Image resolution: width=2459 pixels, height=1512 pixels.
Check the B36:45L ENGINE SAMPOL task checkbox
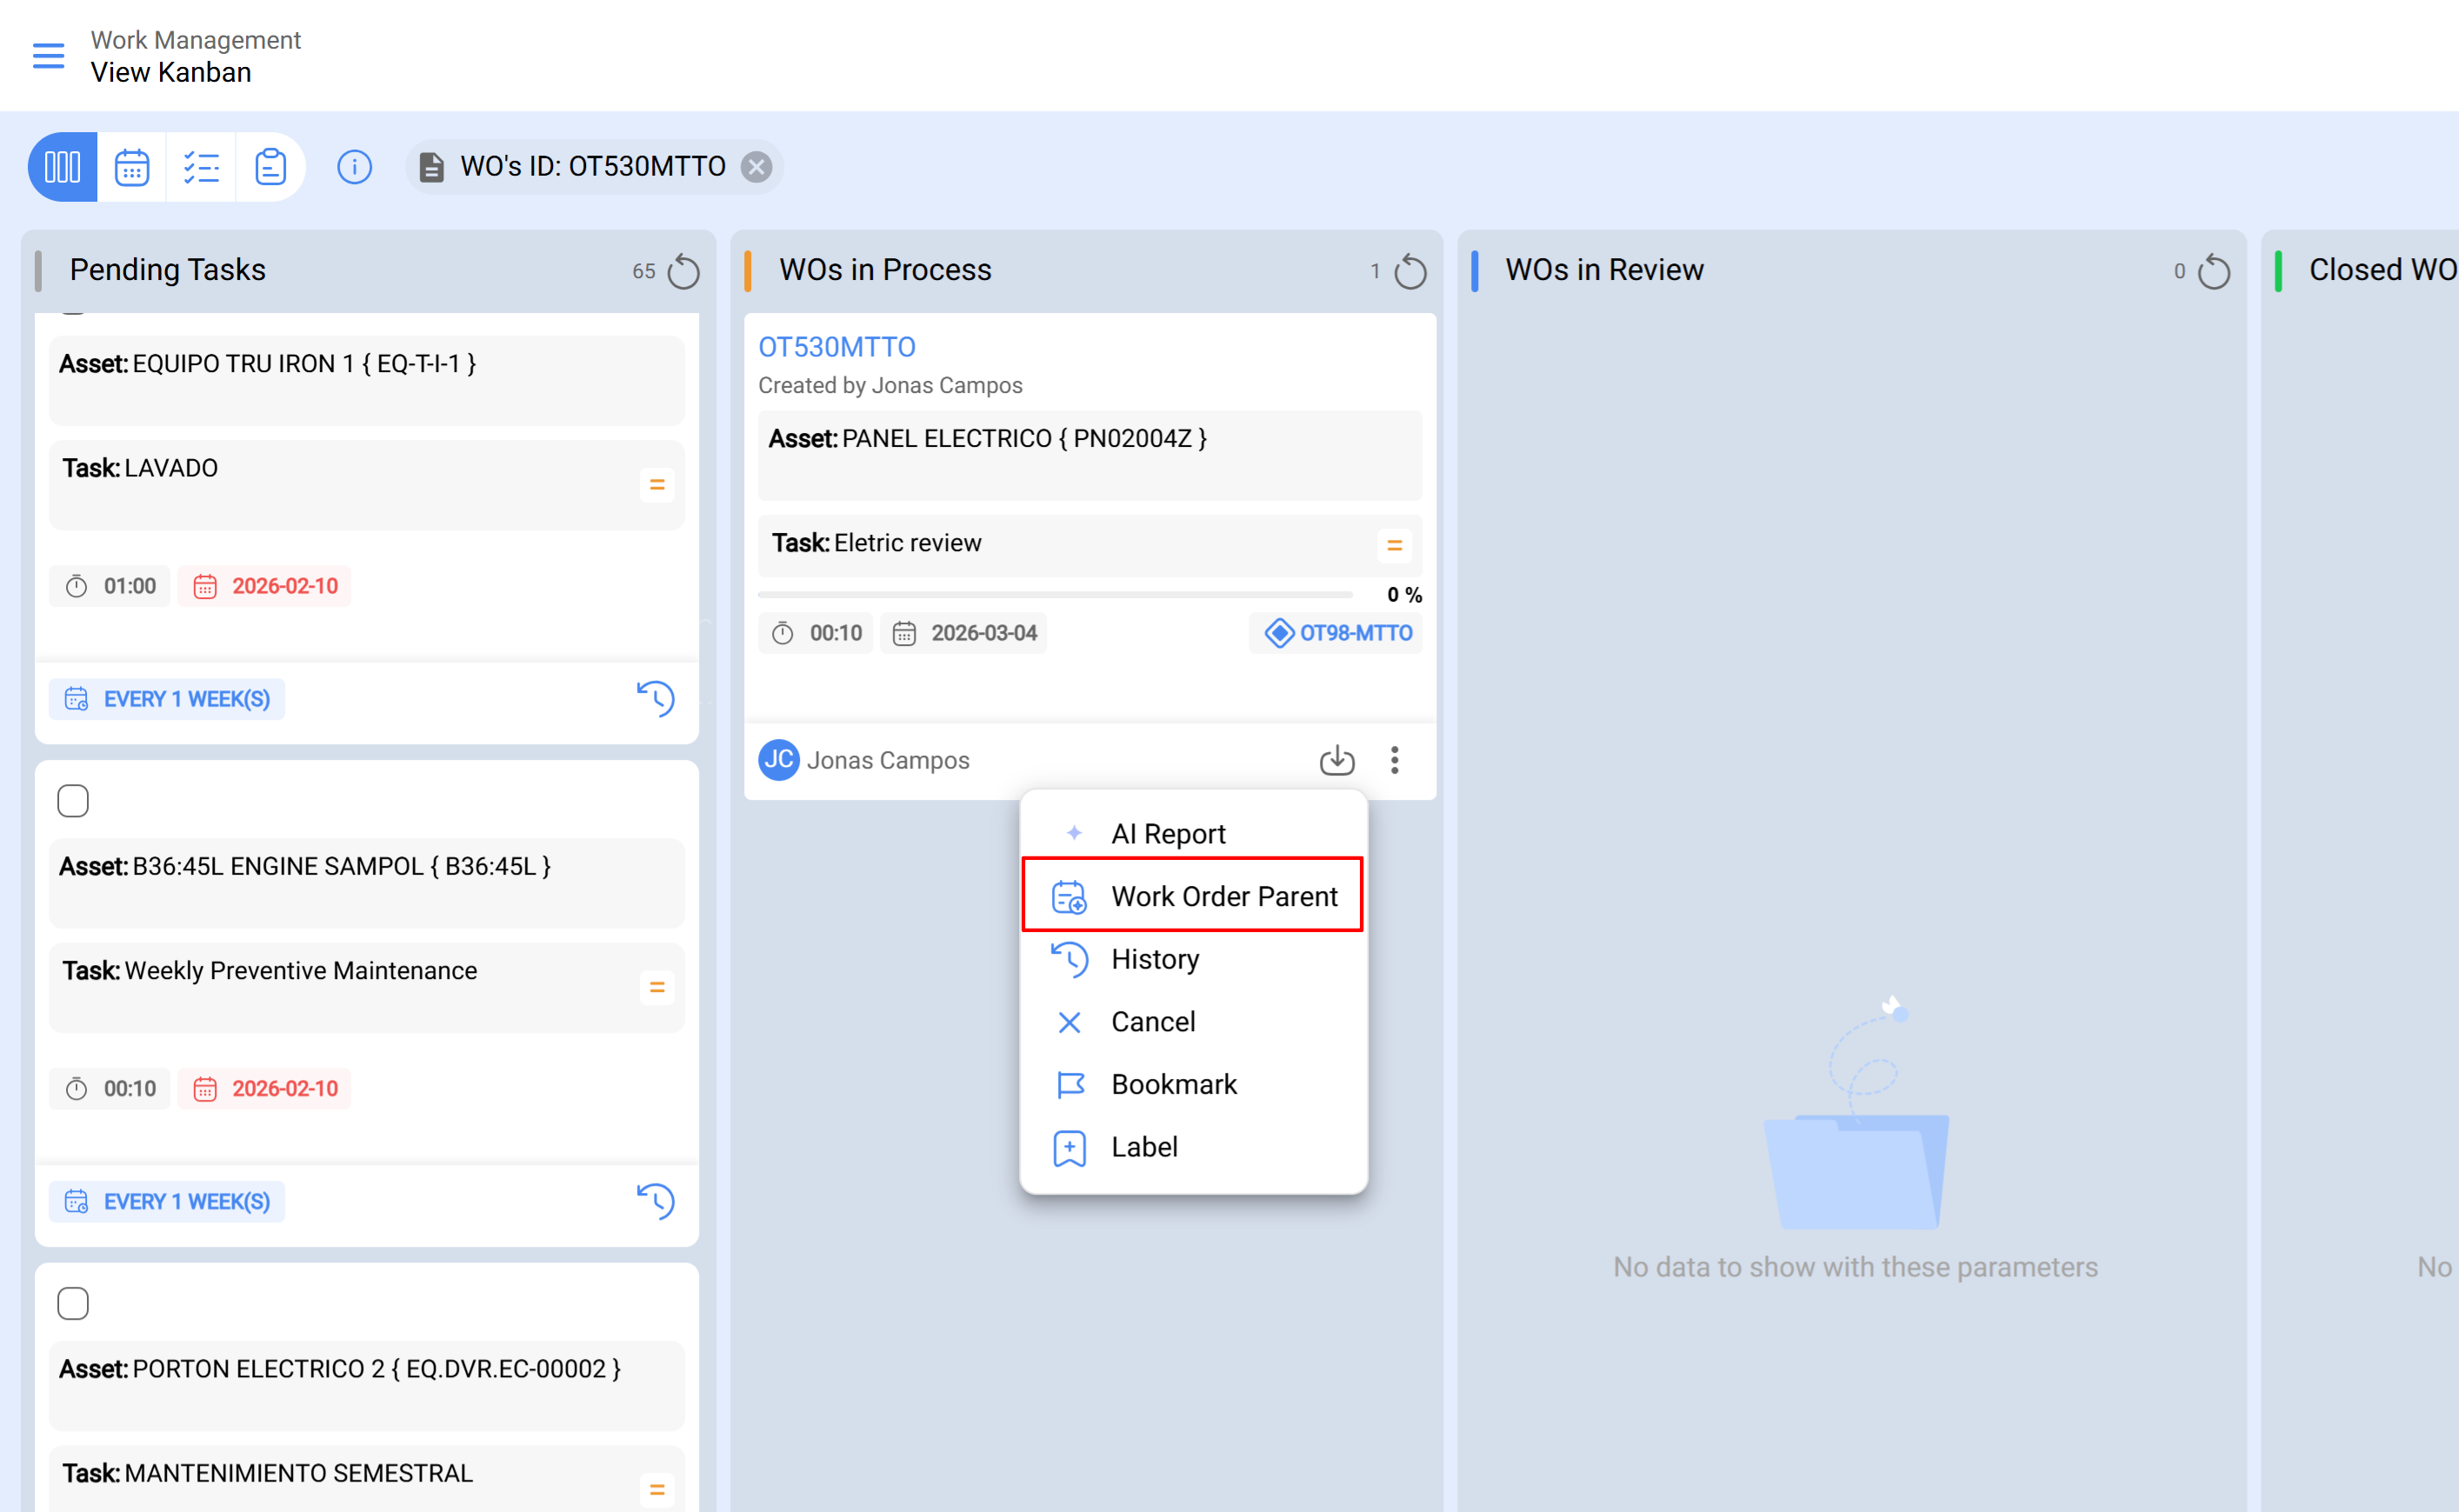[x=73, y=801]
